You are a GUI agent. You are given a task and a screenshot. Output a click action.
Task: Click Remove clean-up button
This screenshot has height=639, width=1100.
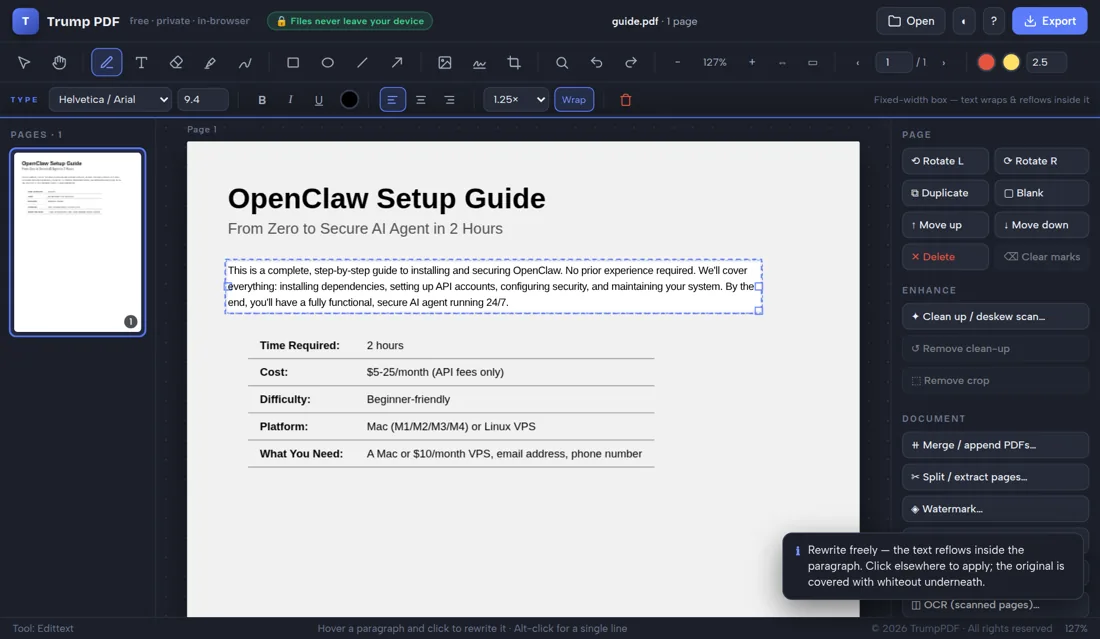pyautogui.click(x=995, y=349)
